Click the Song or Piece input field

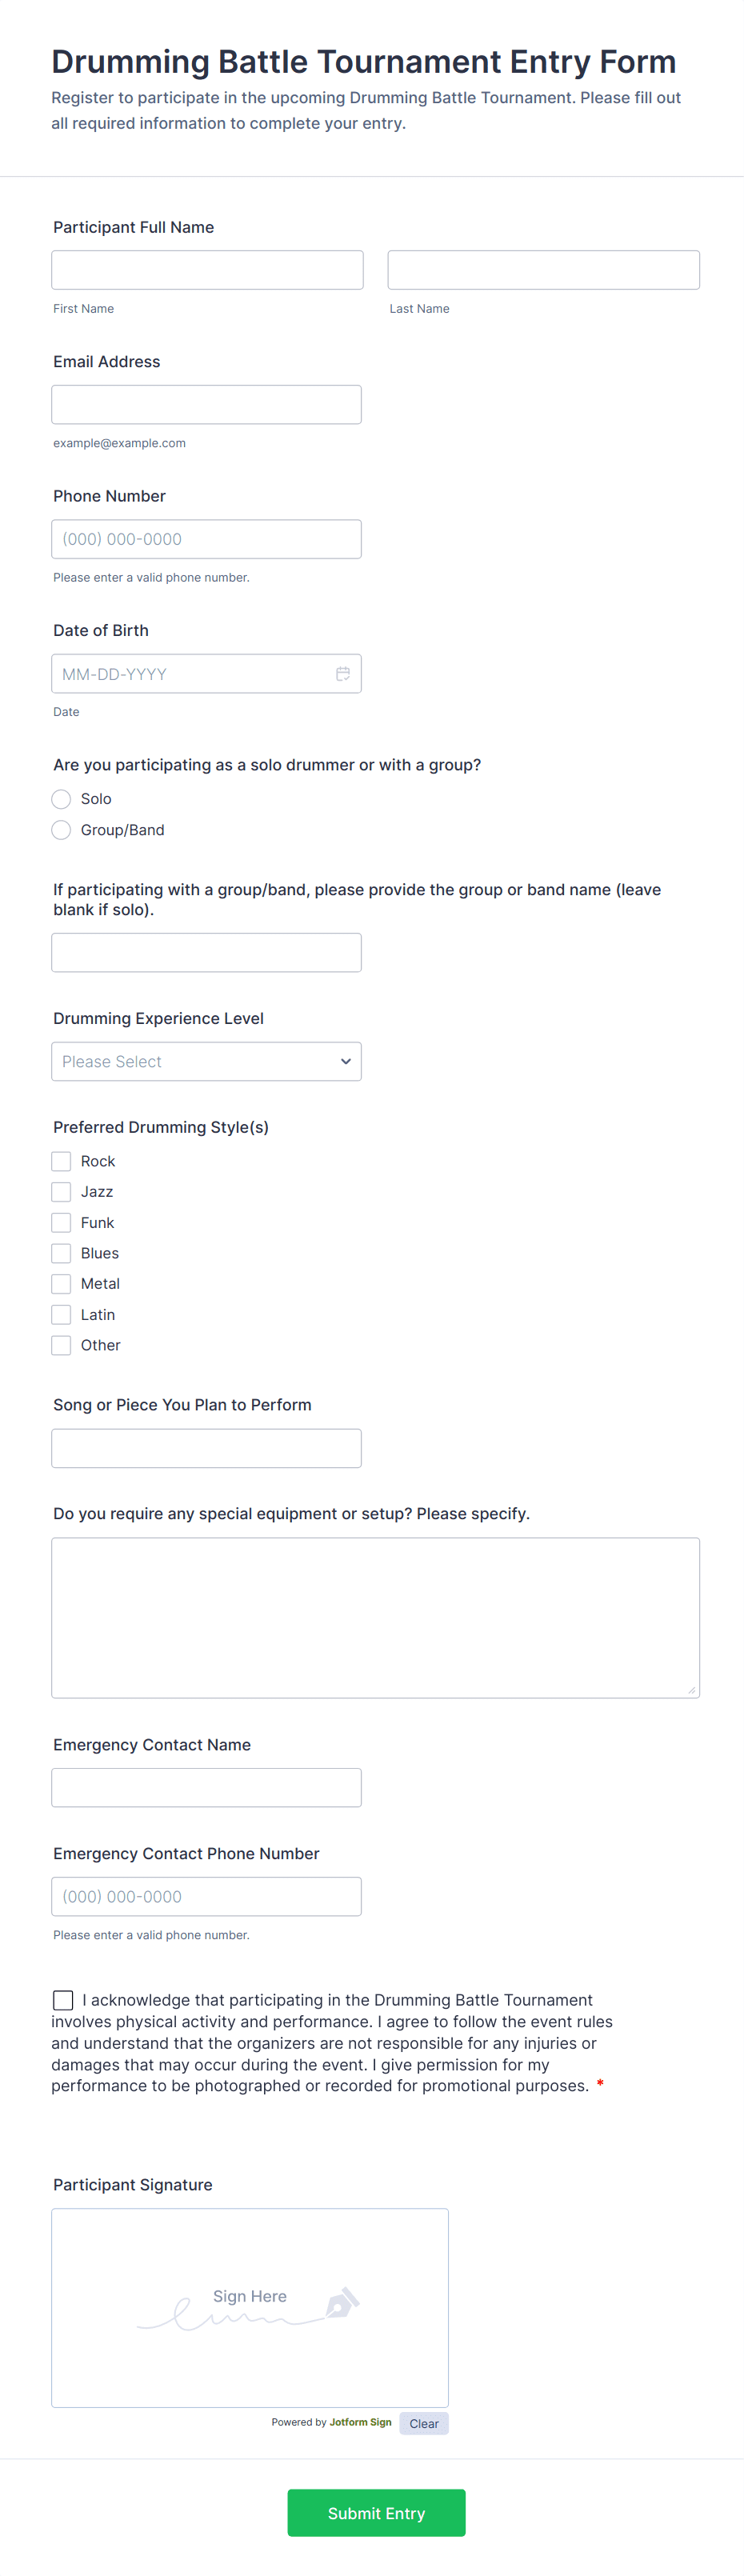(x=206, y=1449)
